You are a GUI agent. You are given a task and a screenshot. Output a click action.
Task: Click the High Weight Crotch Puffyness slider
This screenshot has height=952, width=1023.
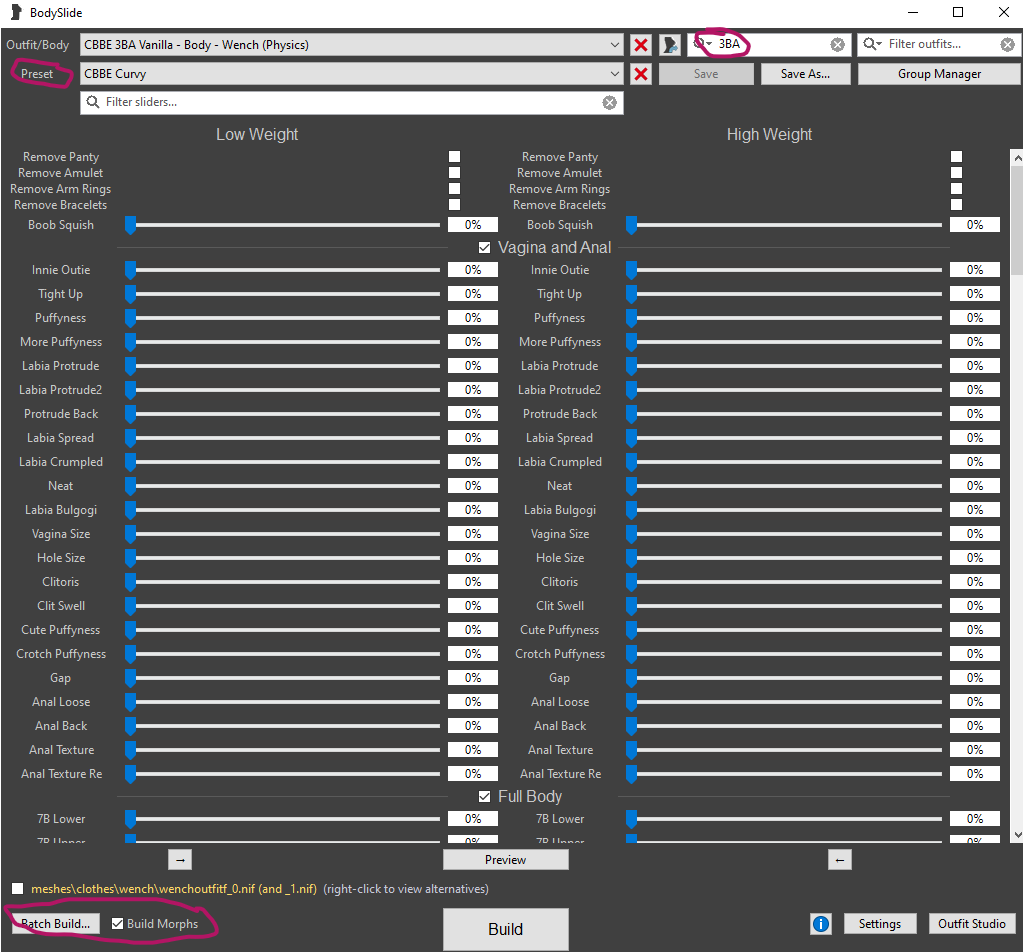784,654
